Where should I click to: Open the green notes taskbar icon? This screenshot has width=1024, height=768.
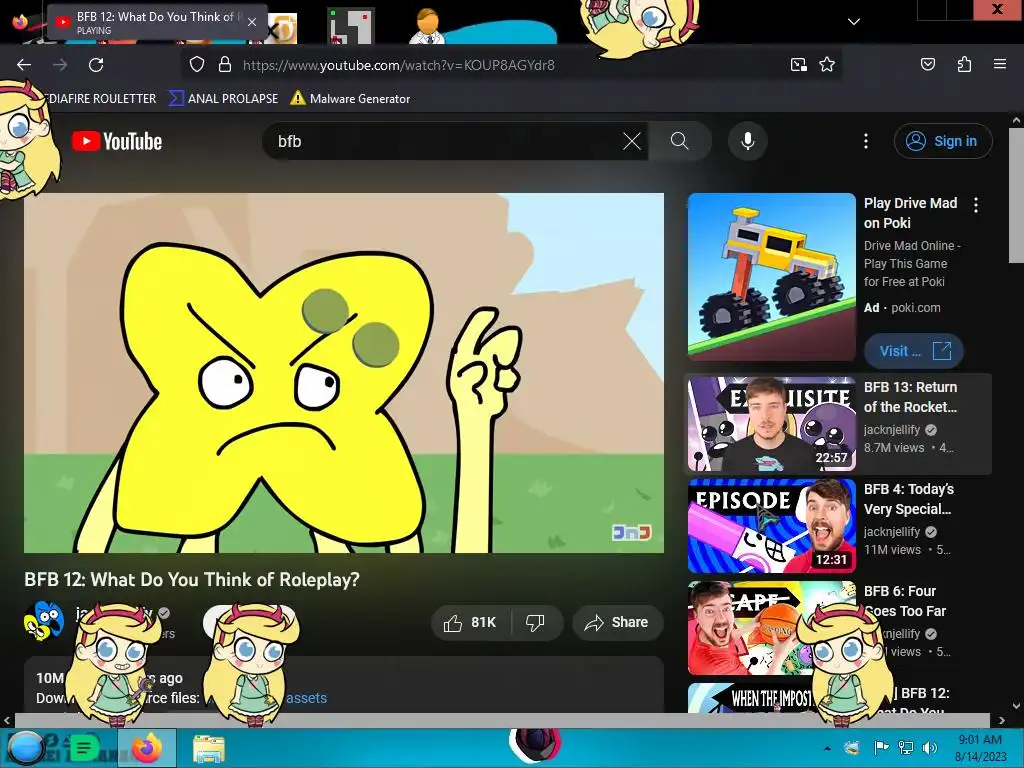(83, 748)
